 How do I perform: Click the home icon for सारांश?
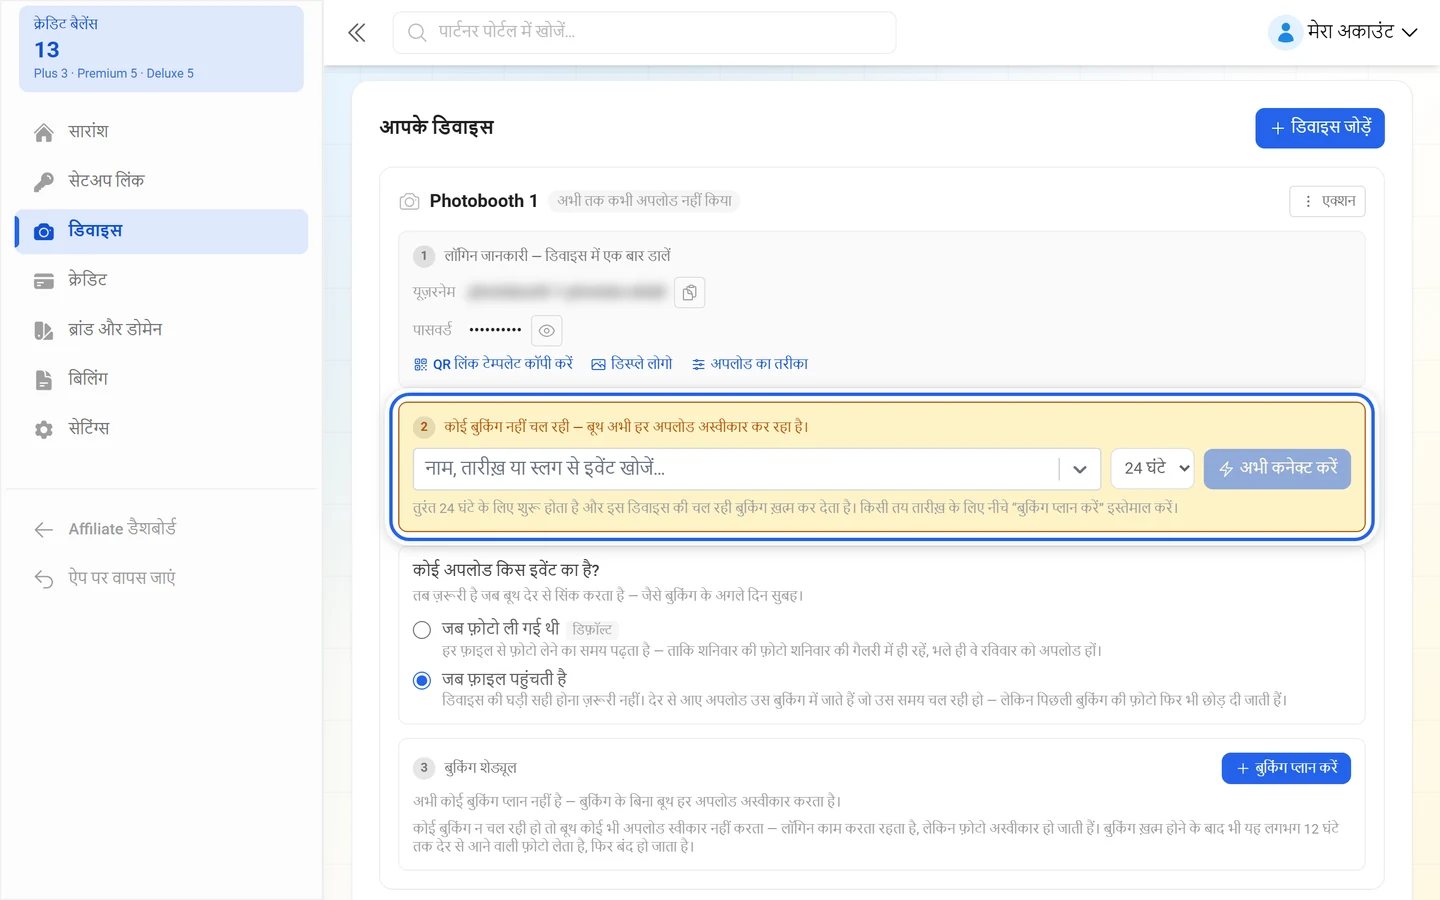[x=44, y=132]
